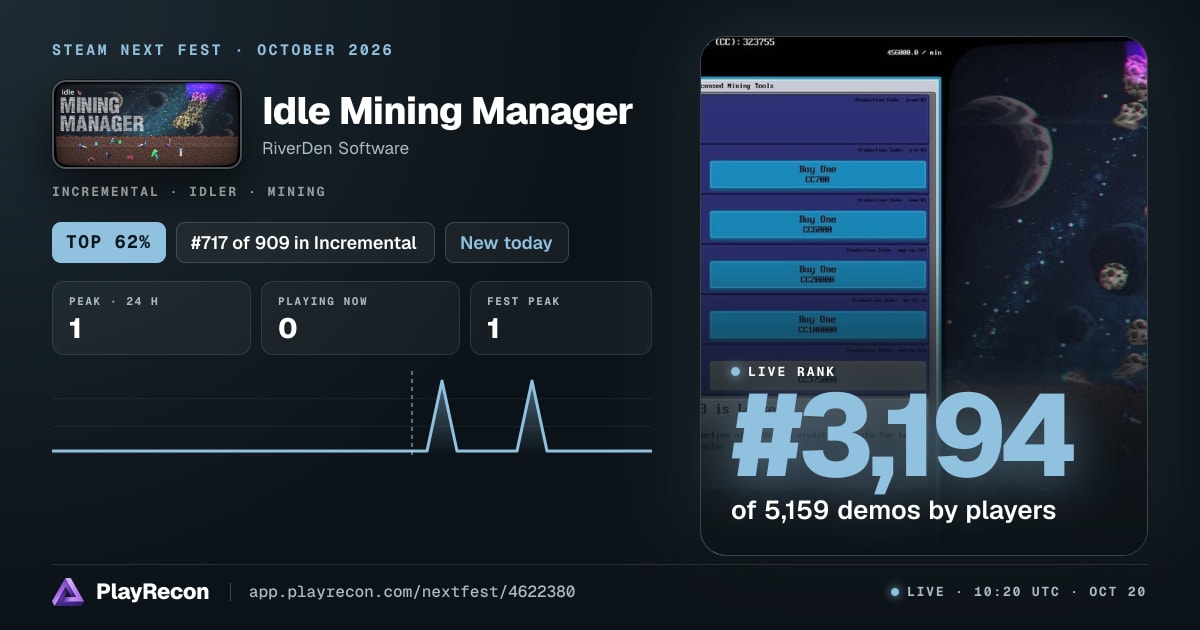Screen dimensions: 1200x630
Task: Click the LIVE RANK label dot
Action: (x=736, y=372)
